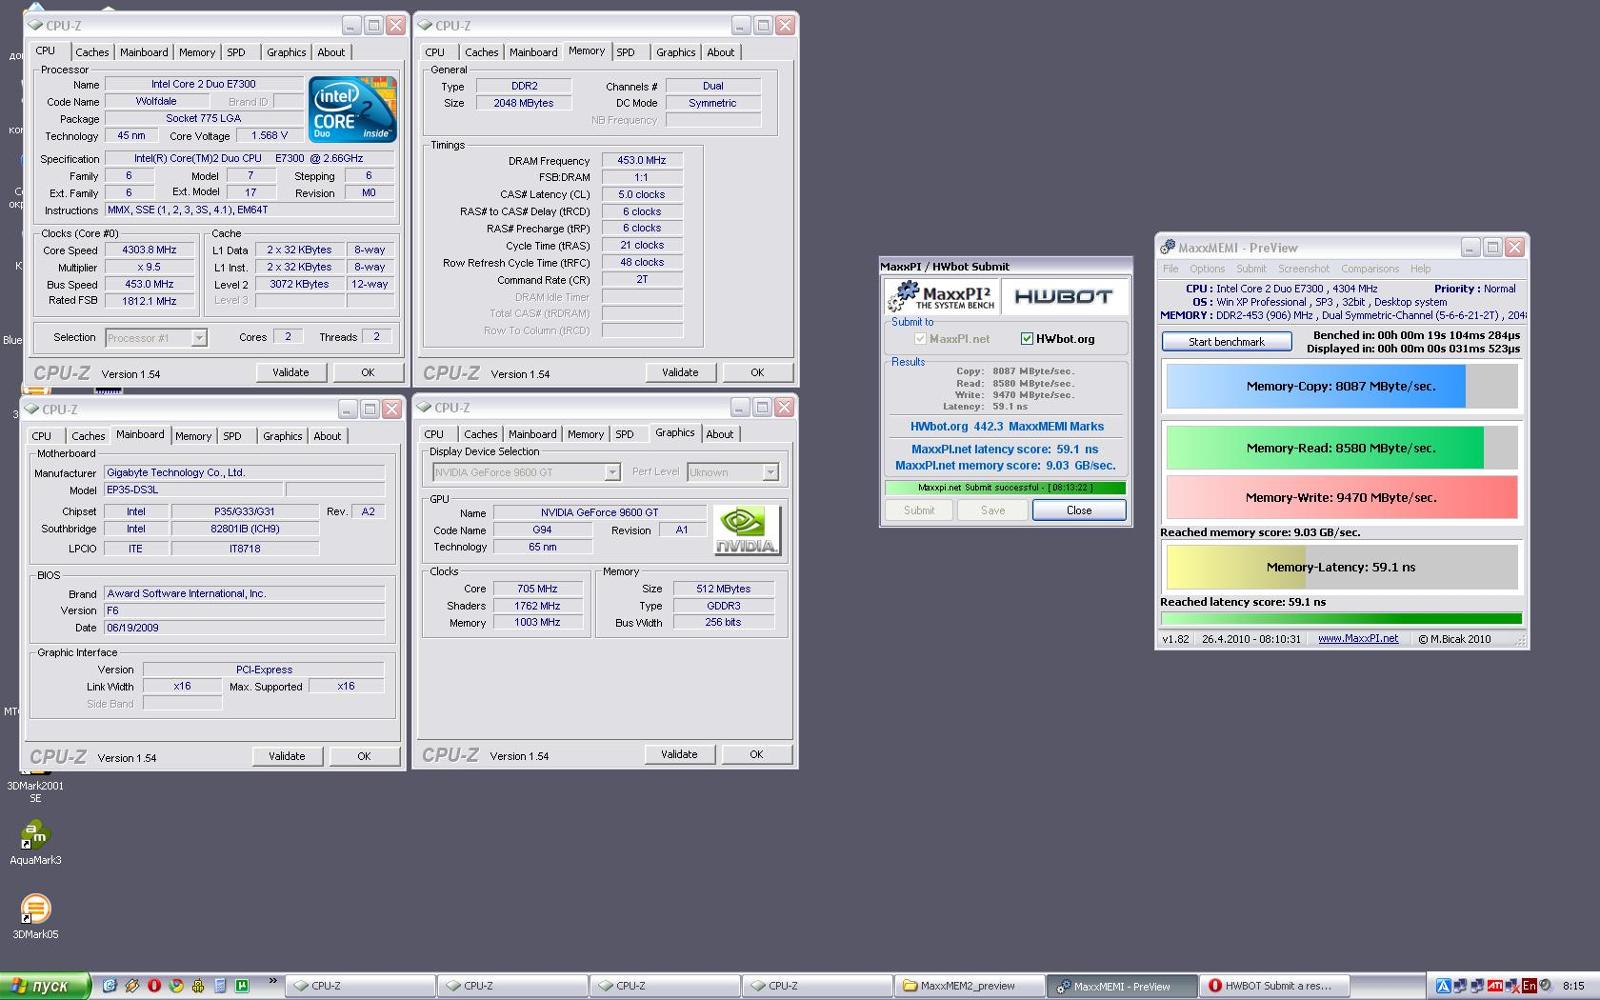Click the GPU name NVIDIA GeForce 9600 GT
This screenshot has height=1000, width=1600.
[x=599, y=512]
